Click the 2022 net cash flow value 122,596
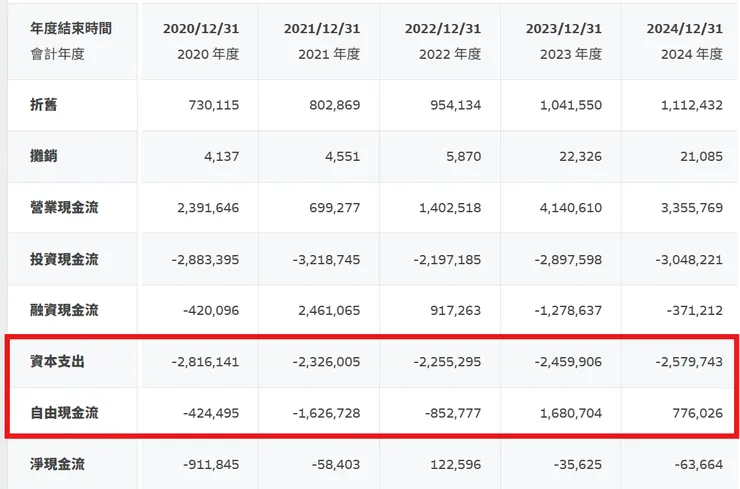Viewport: 740px width, 489px height. pos(451,463)
